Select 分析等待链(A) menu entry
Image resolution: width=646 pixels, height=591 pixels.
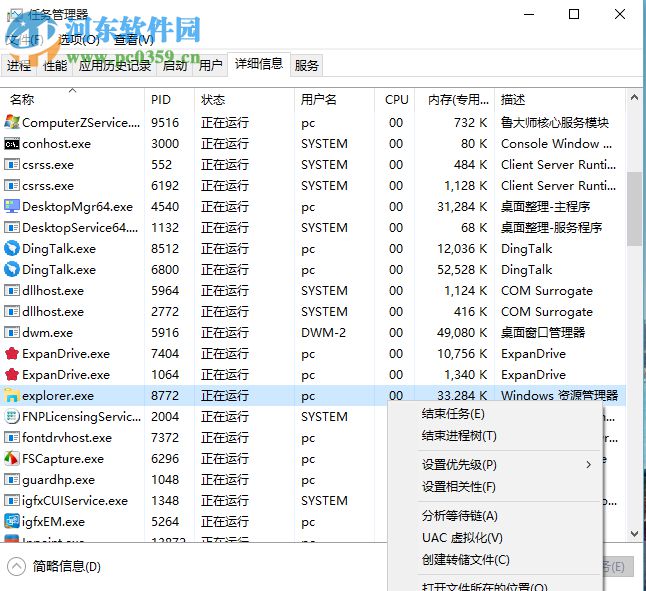(460, 516)
